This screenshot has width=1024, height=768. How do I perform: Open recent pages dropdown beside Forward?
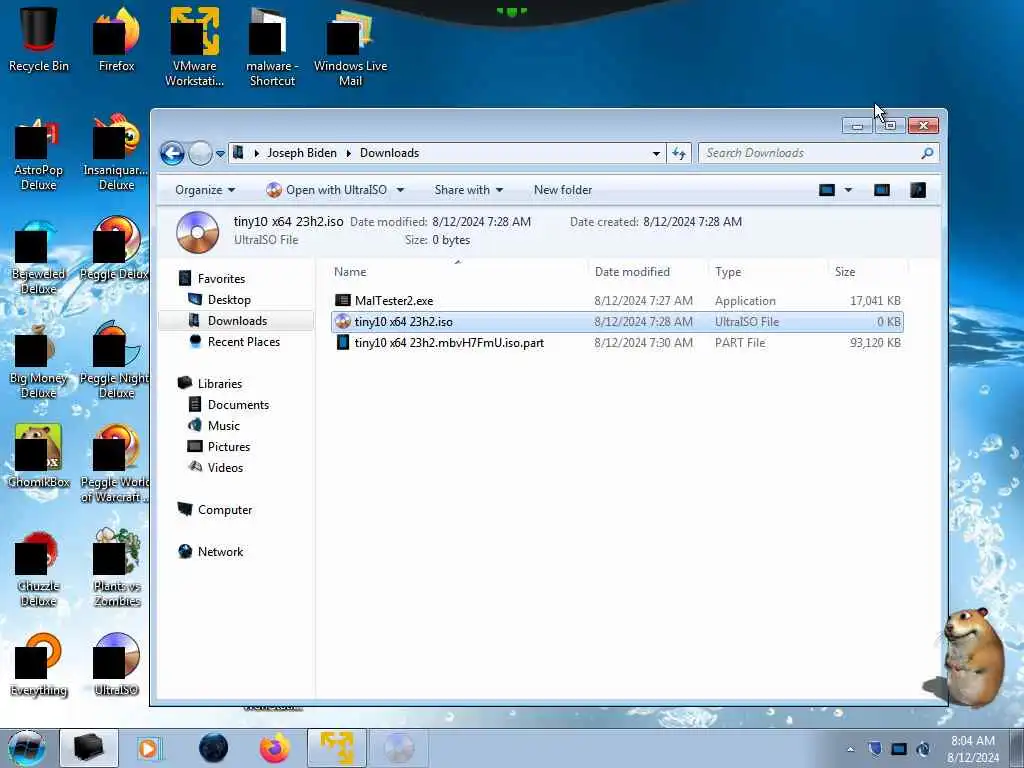click(220, 154)
